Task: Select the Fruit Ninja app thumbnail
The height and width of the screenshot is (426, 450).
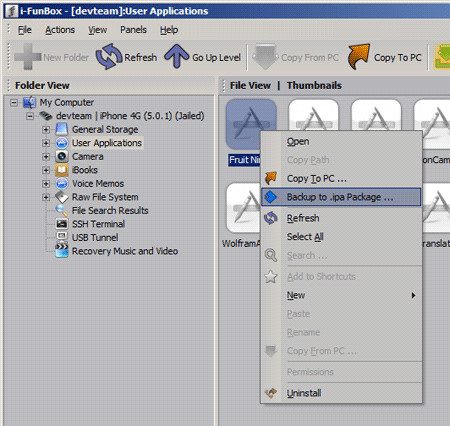Action: pos(251,124)
